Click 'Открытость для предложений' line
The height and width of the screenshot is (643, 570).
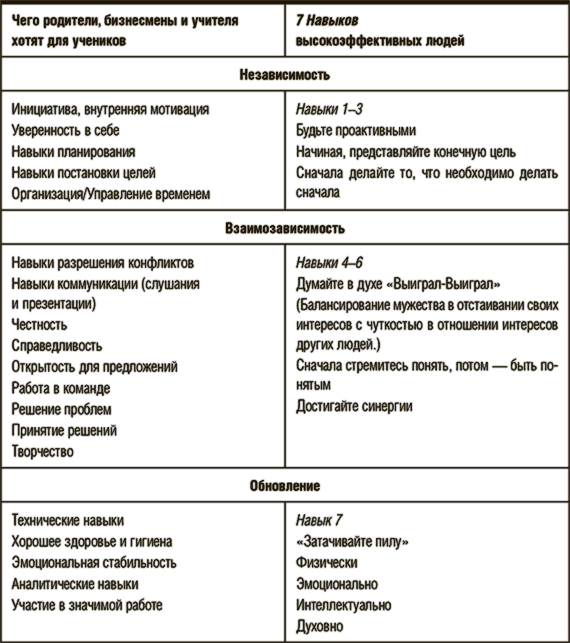(95, 367)
